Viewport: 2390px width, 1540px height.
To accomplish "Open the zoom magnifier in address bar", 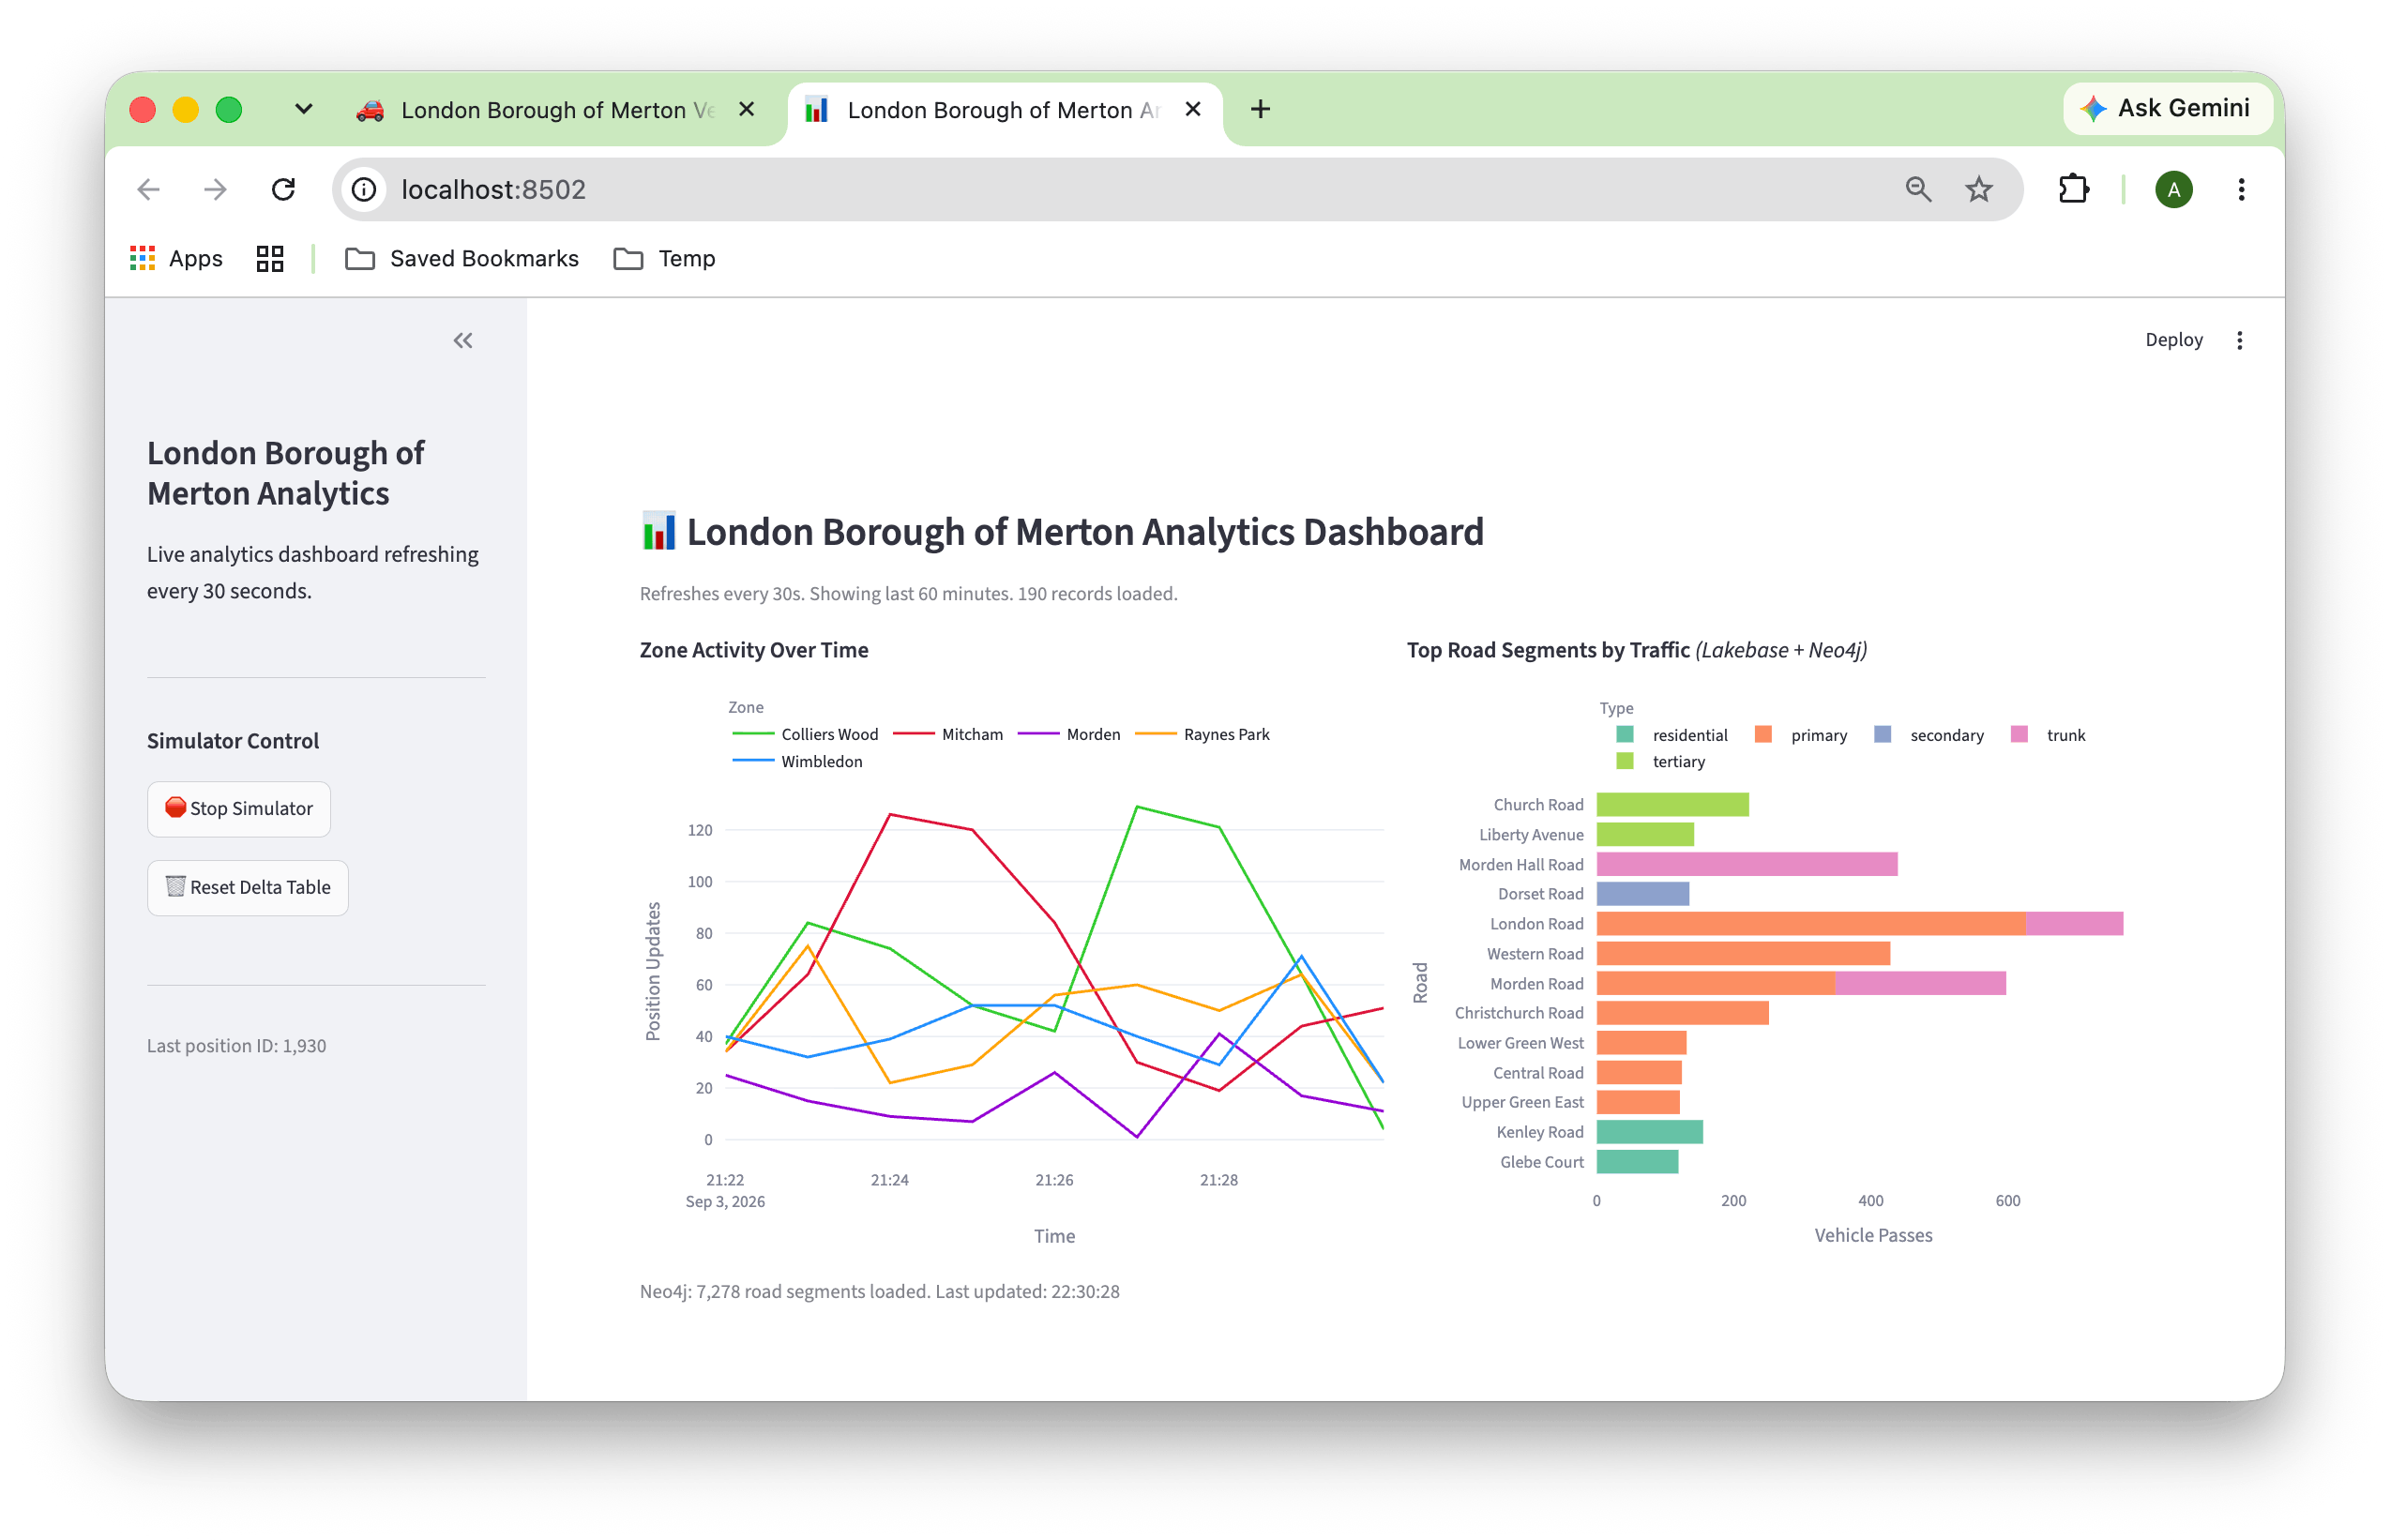I will [x=1917, y=189].
